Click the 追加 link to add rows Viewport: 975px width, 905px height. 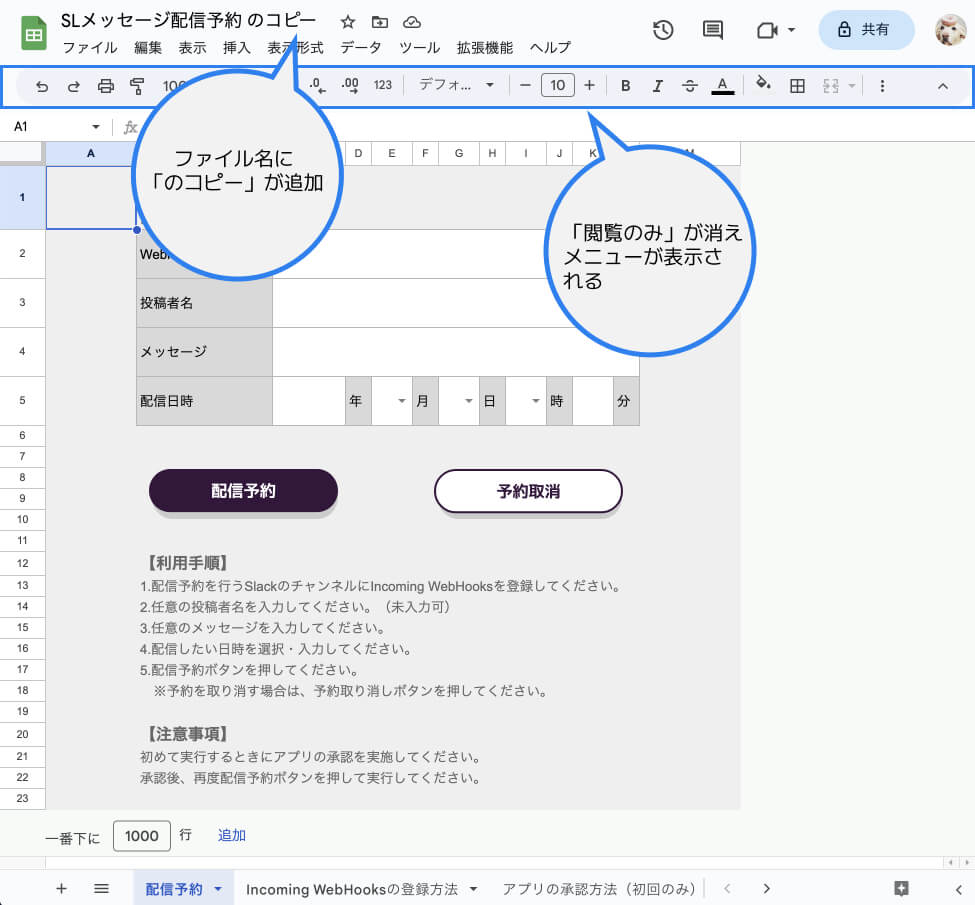point(232,835)
